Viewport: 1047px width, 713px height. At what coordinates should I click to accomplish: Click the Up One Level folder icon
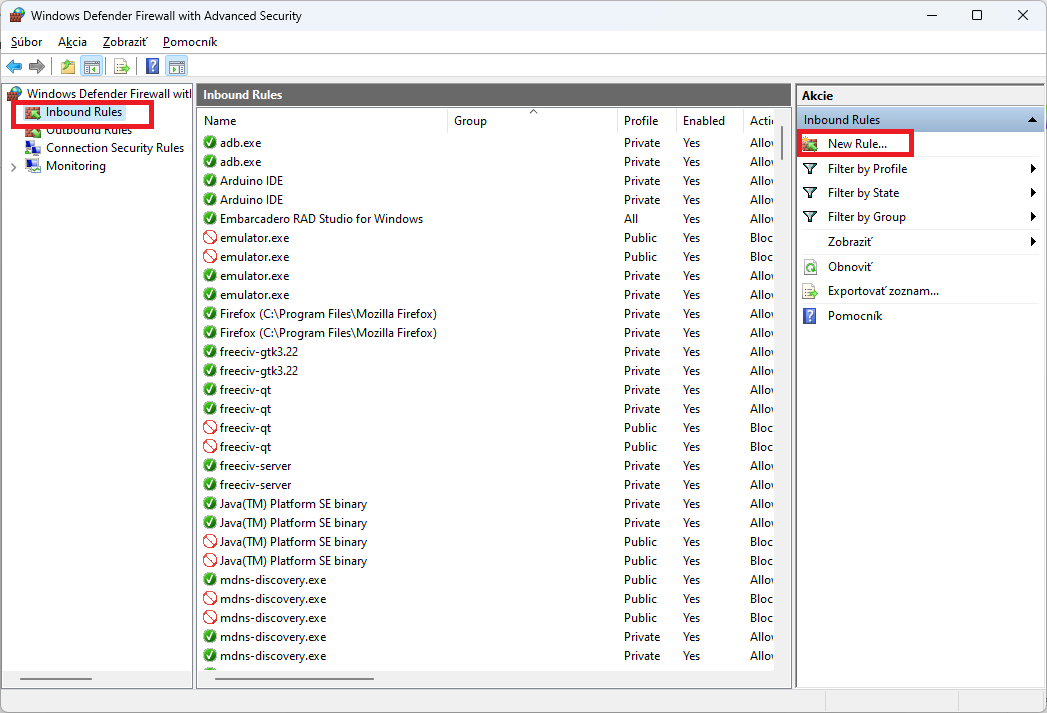coord(67,67)
